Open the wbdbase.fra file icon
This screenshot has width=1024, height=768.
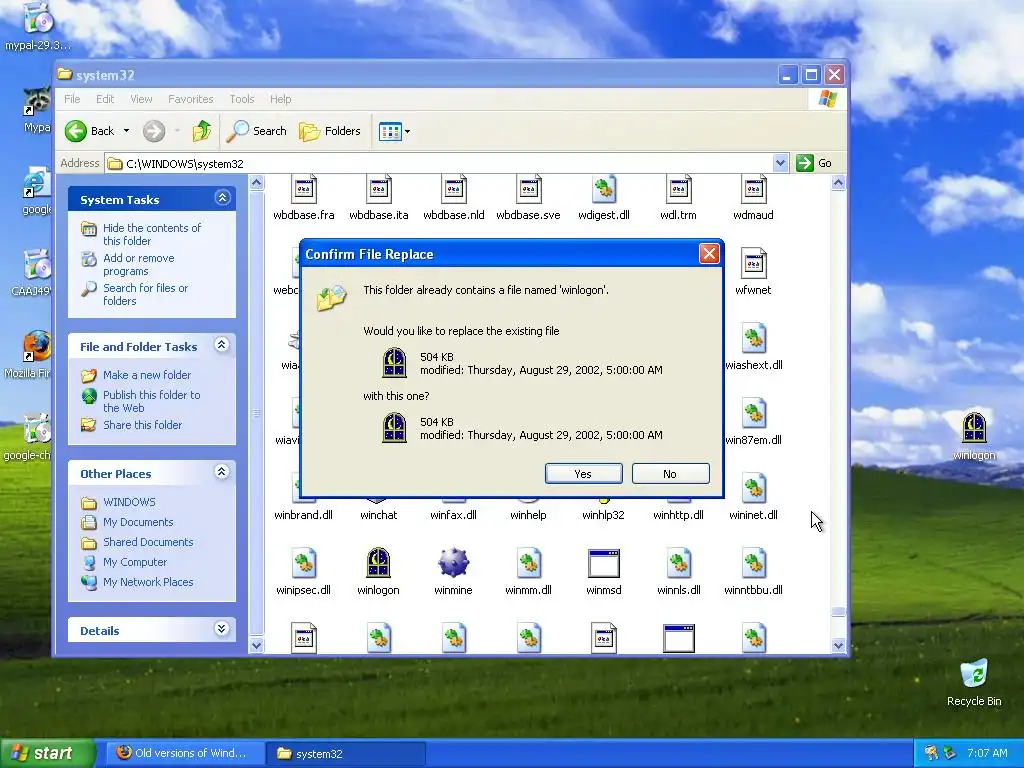click(304, 190)
